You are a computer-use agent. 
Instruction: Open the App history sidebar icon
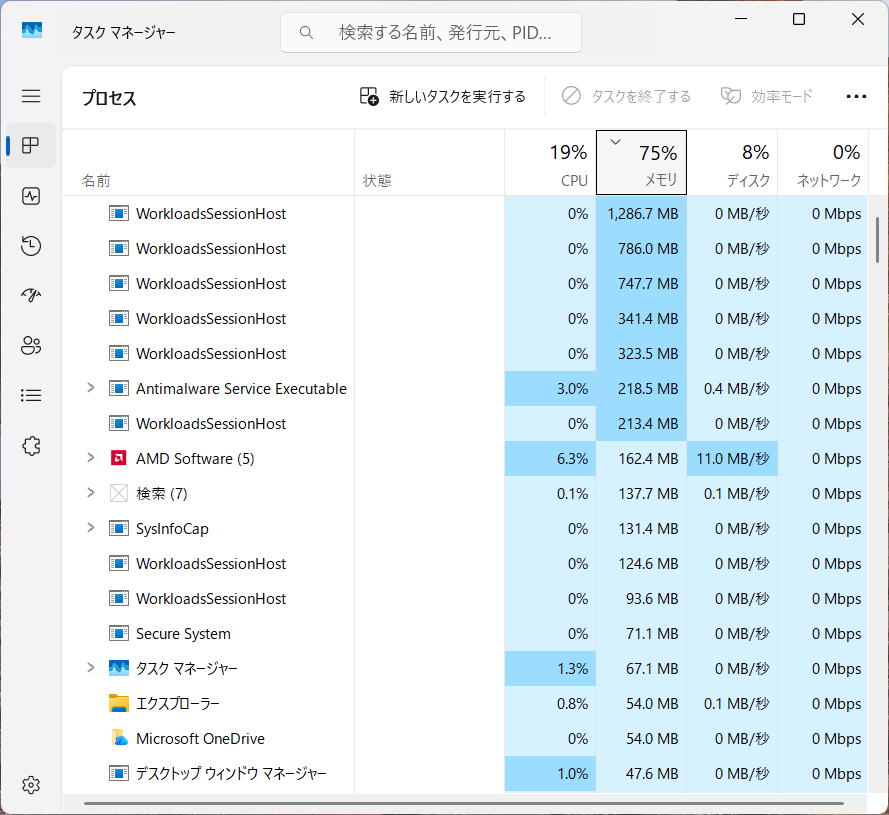point(30,245)
